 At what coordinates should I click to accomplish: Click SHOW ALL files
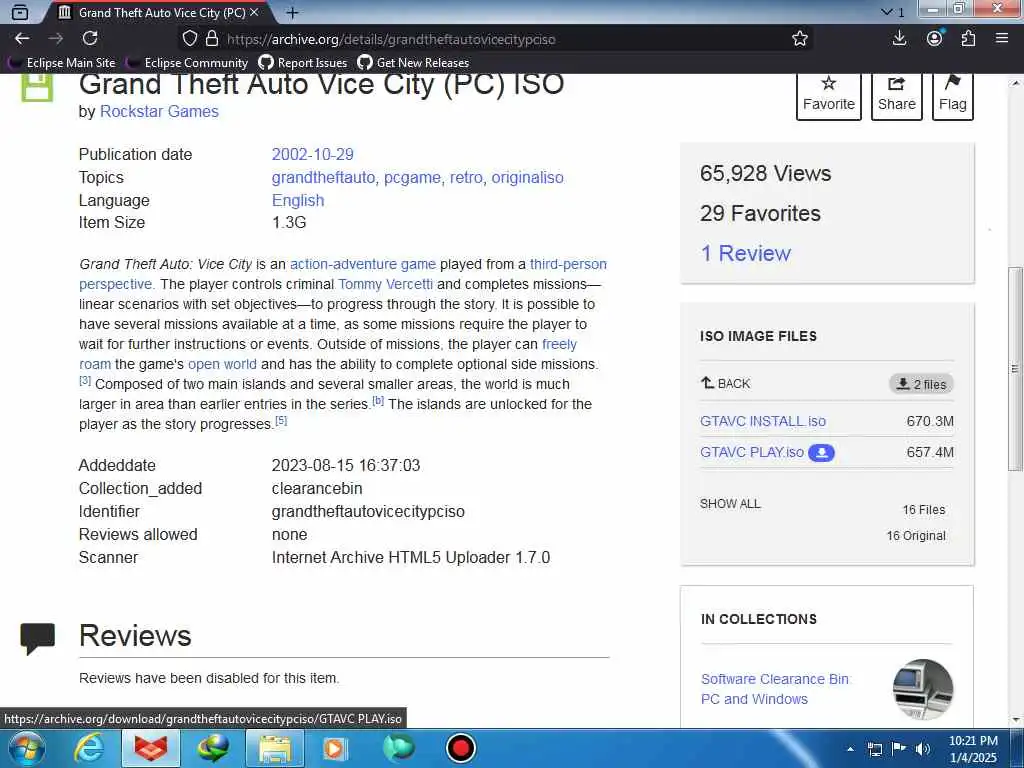(x=730, y=504)
